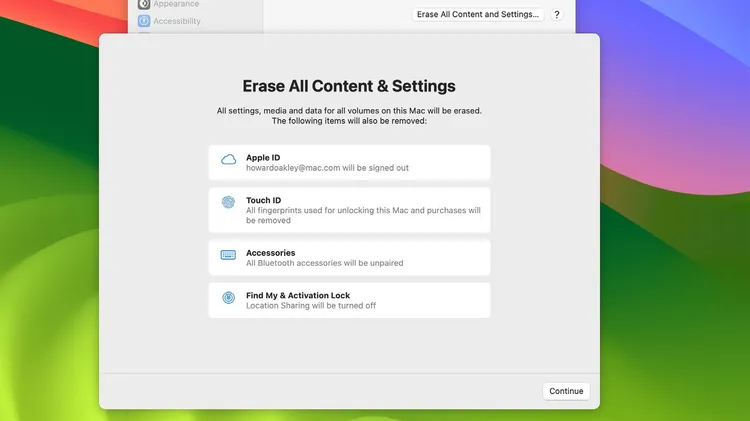Click the Touch ID heading text
The width and height of the screenshot is (750, 421).
(264, 200)
